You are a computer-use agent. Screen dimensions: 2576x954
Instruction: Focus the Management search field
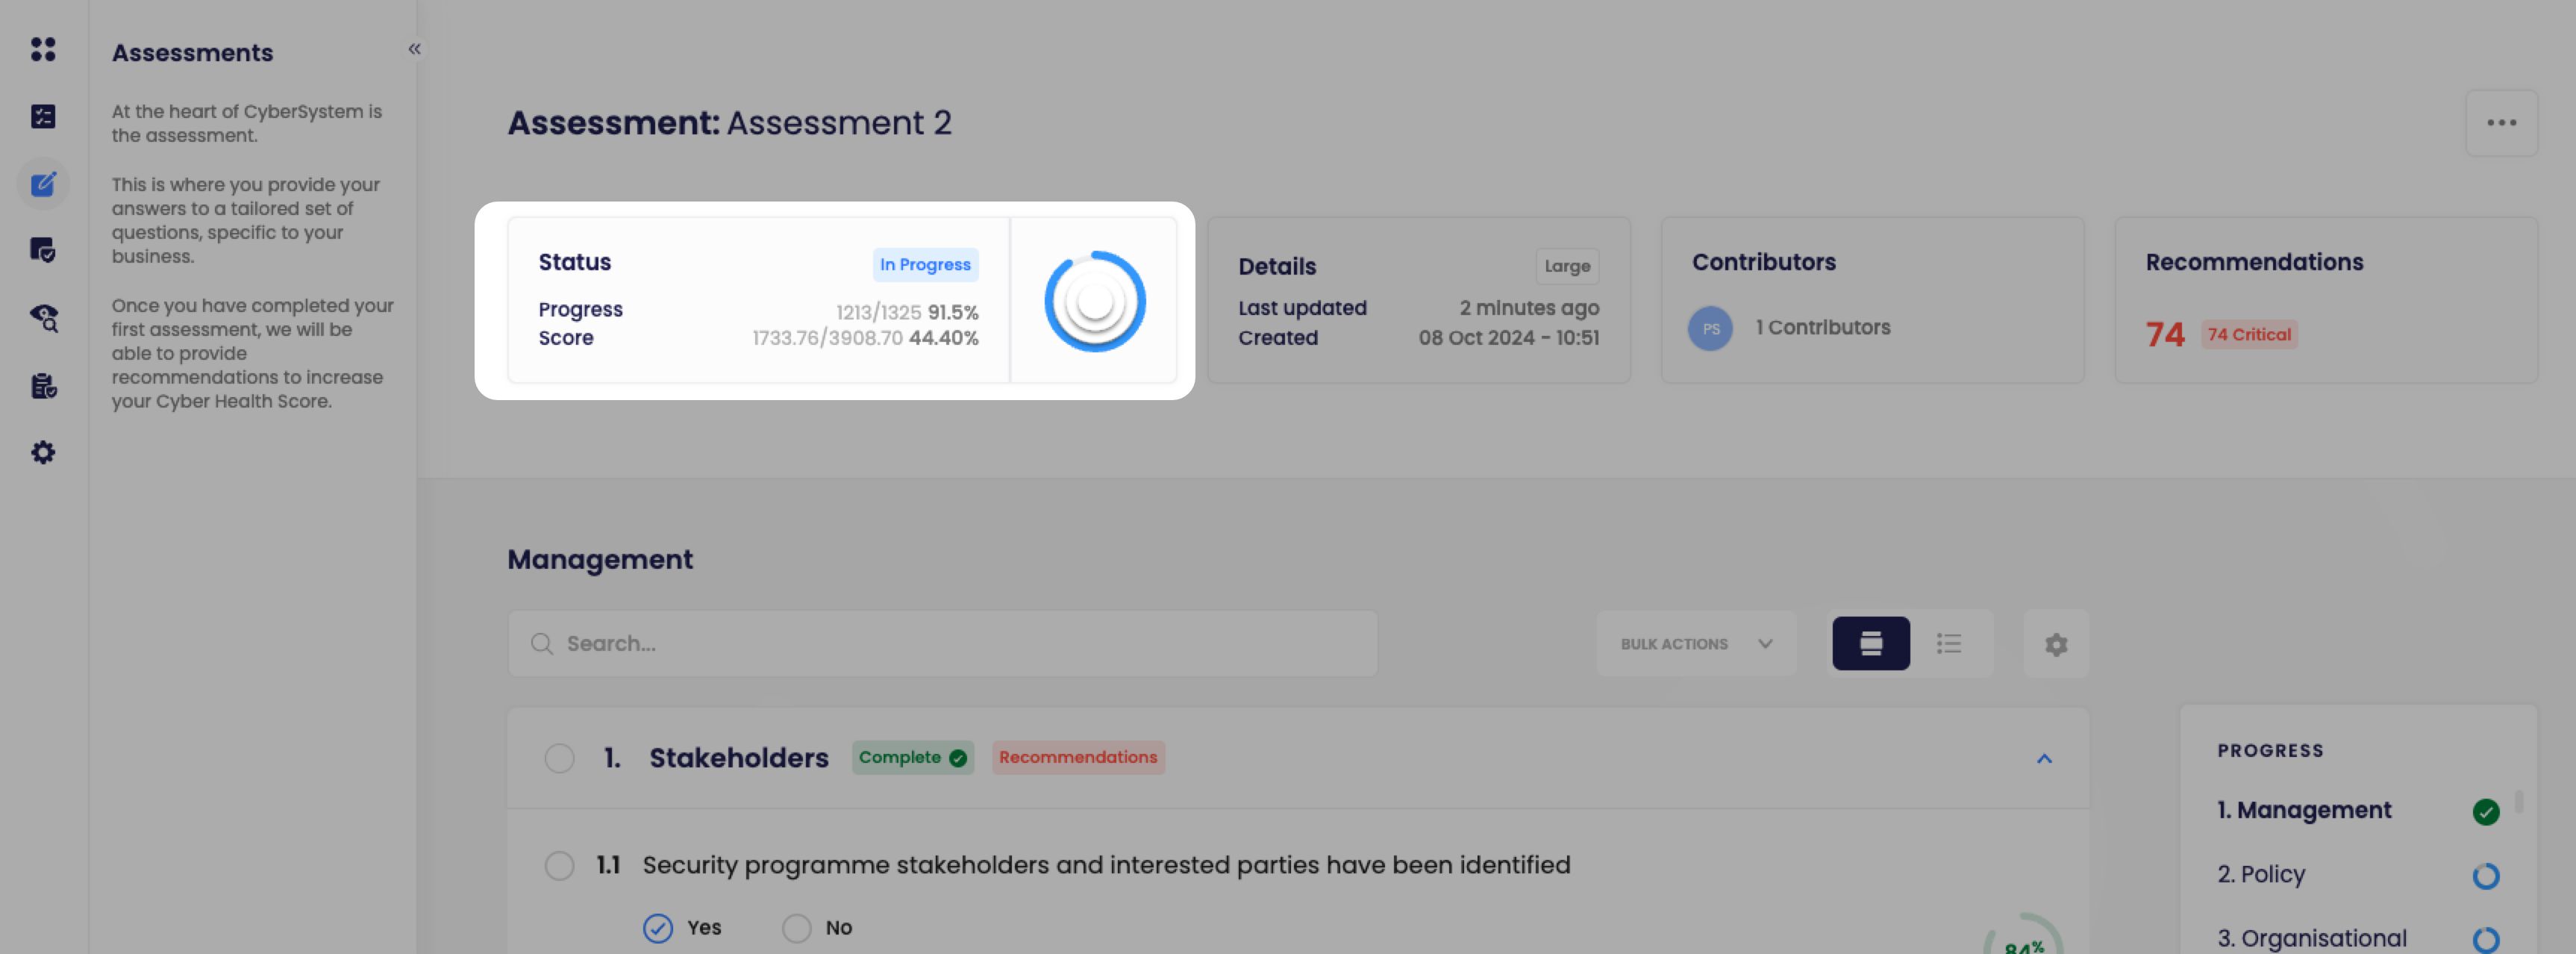[x=942, y=643]
